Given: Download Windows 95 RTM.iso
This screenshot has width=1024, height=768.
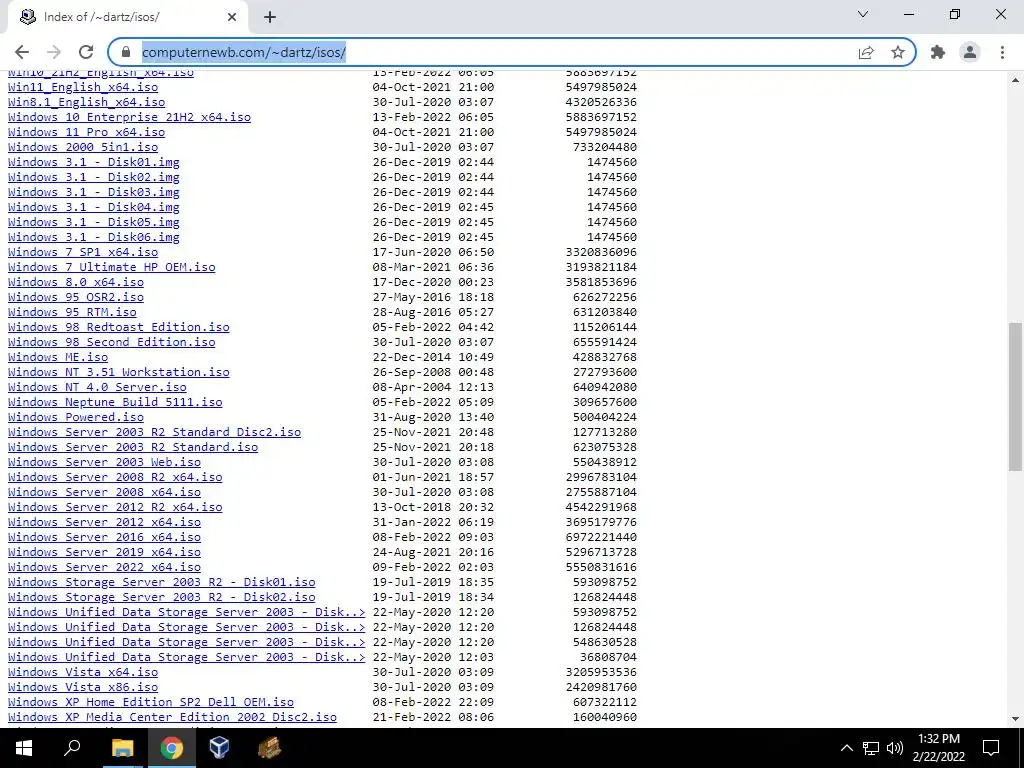Looking at the screenshot, I should [x=72, y=312].
